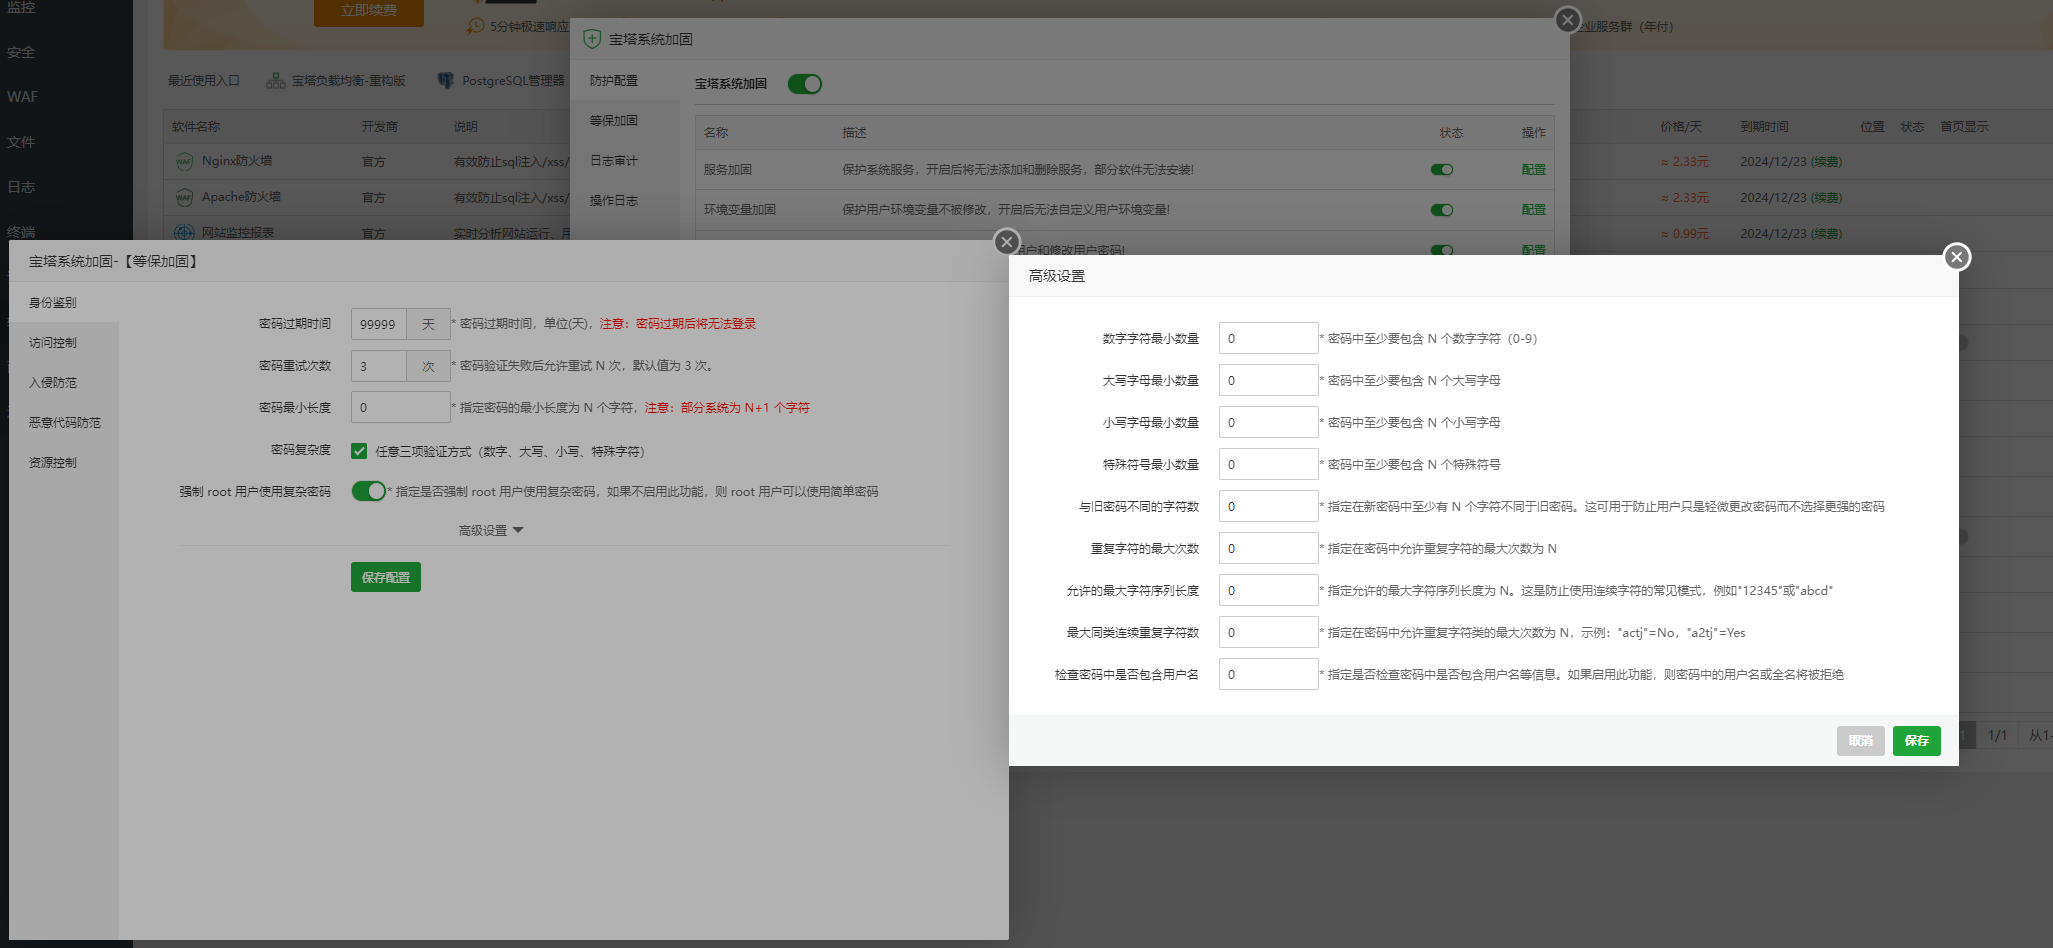Click the 大写字母最小数量 input
Viewport: 2053px width, 948px height.
pyautogui.click(x=1268, y=380)
